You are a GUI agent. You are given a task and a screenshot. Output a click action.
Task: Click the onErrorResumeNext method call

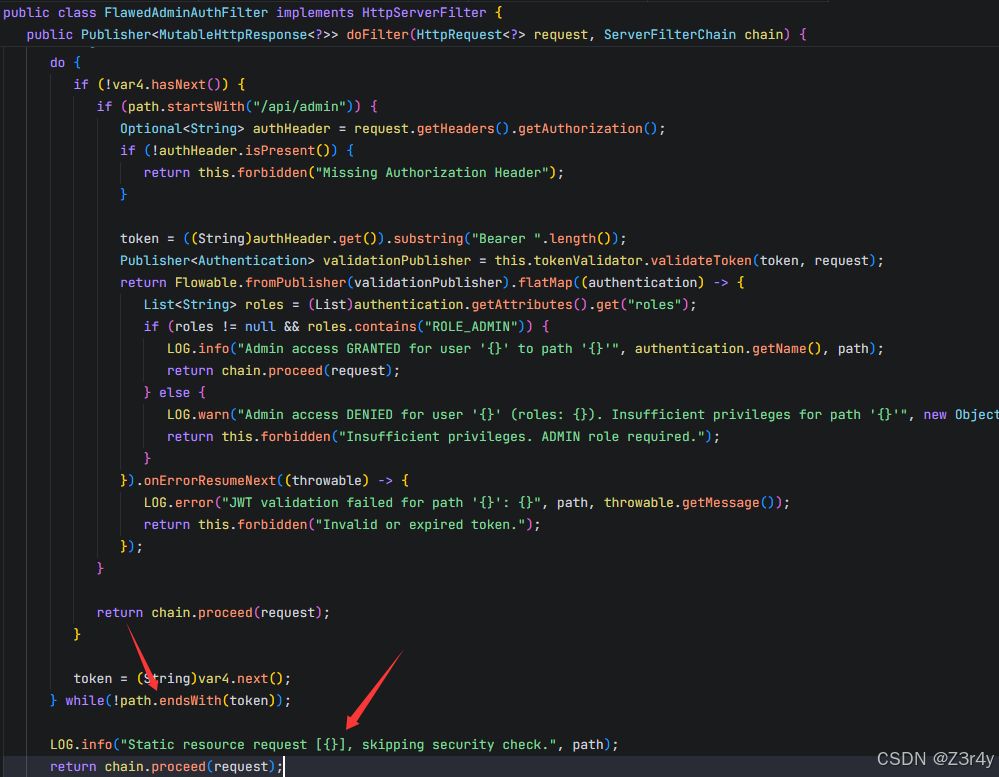click(x=210, y=480)
